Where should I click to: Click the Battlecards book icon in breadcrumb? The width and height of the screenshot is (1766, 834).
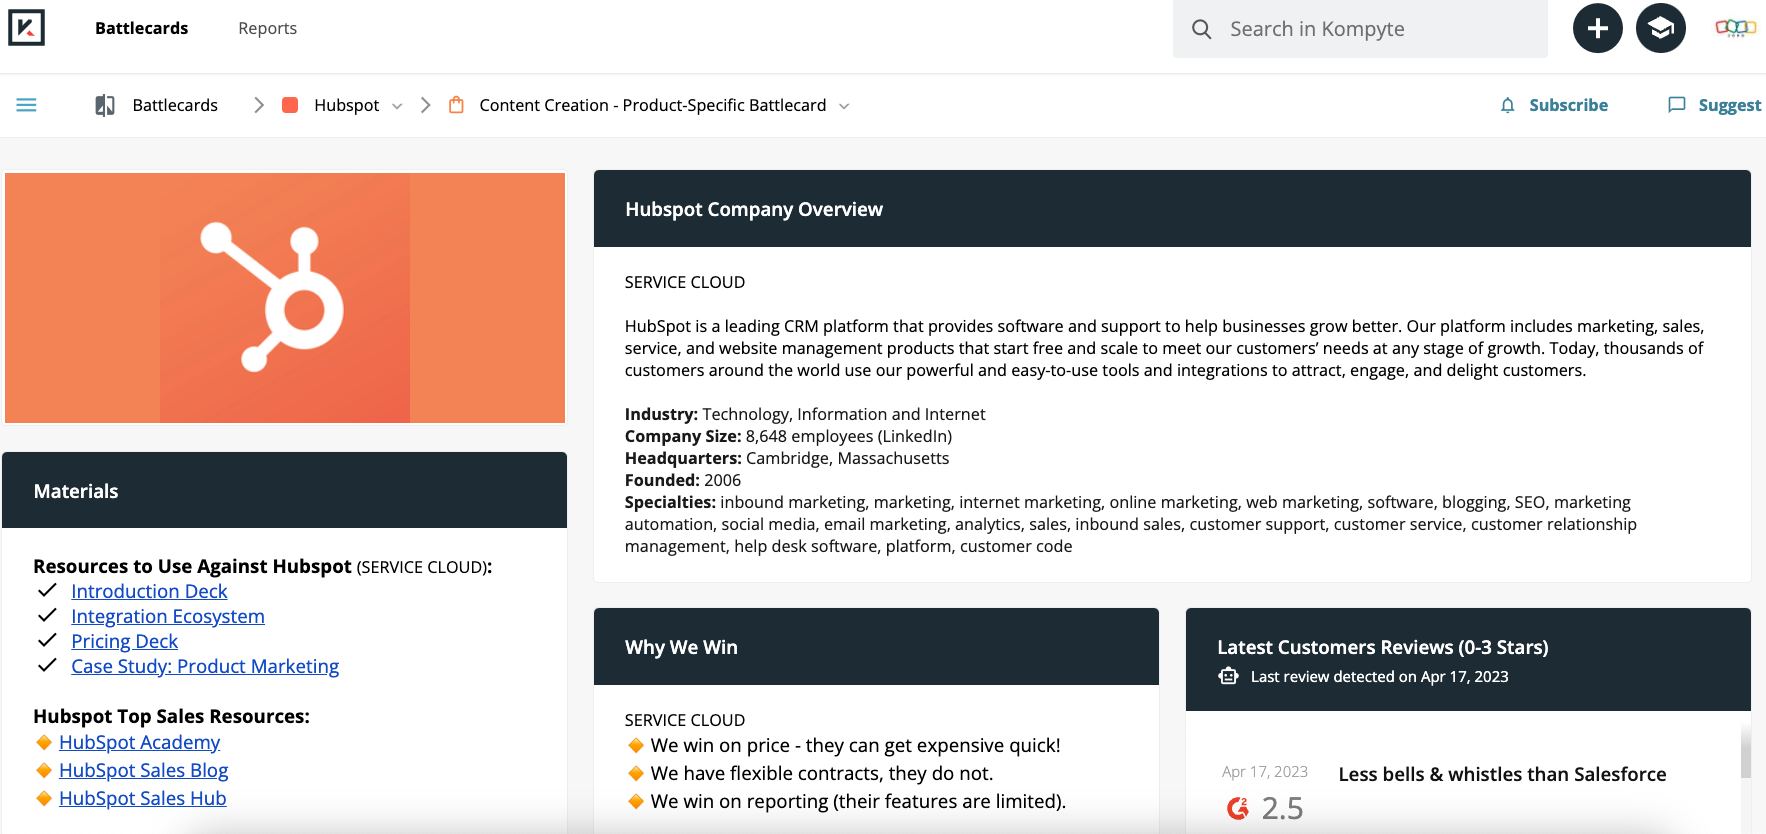(x=105, y=105)
